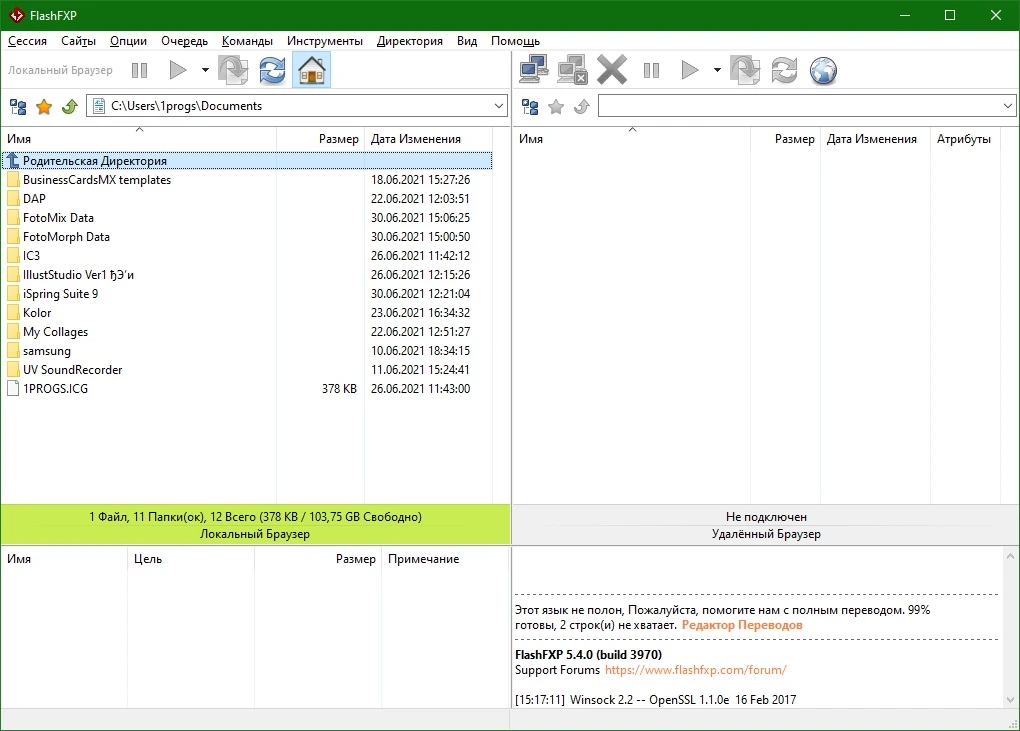Expand the remote path dropdown

click(1008, 106)
